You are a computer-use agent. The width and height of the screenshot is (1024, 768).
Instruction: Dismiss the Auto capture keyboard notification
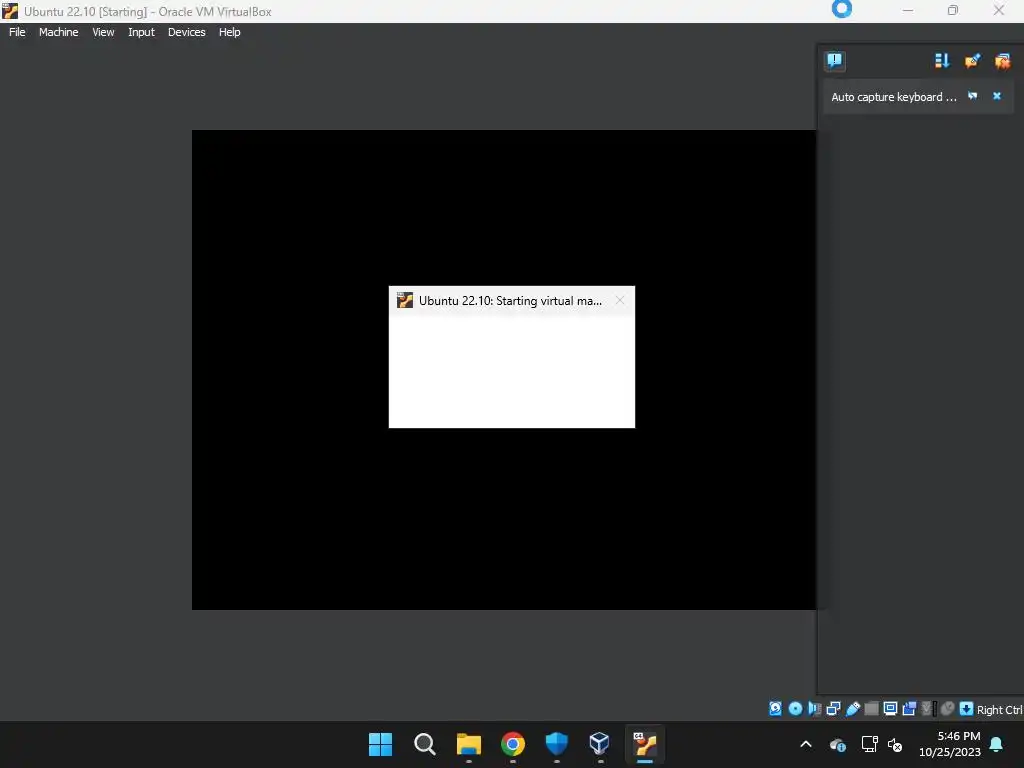[x=997, y=96]
